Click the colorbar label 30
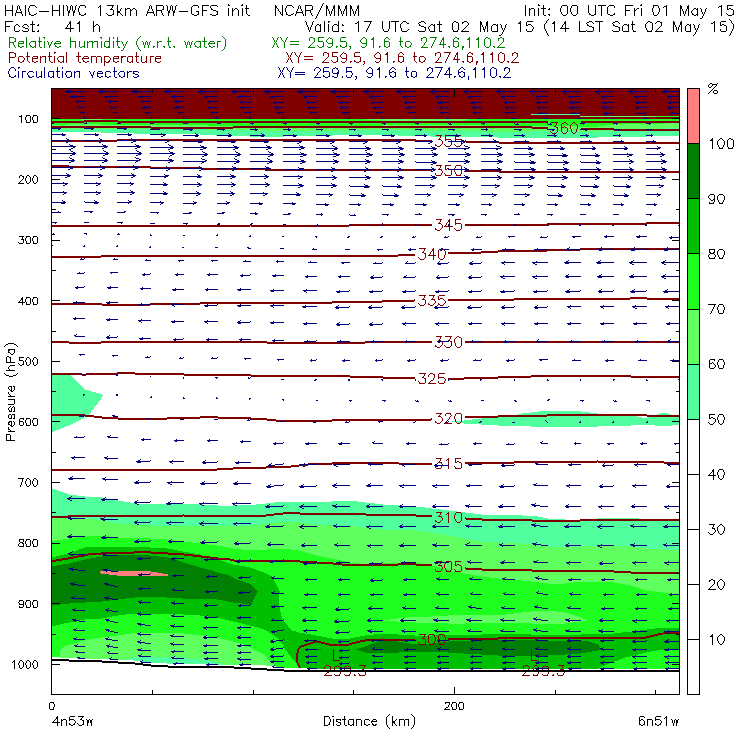The image size is (740, 740). tap(716, 530)
